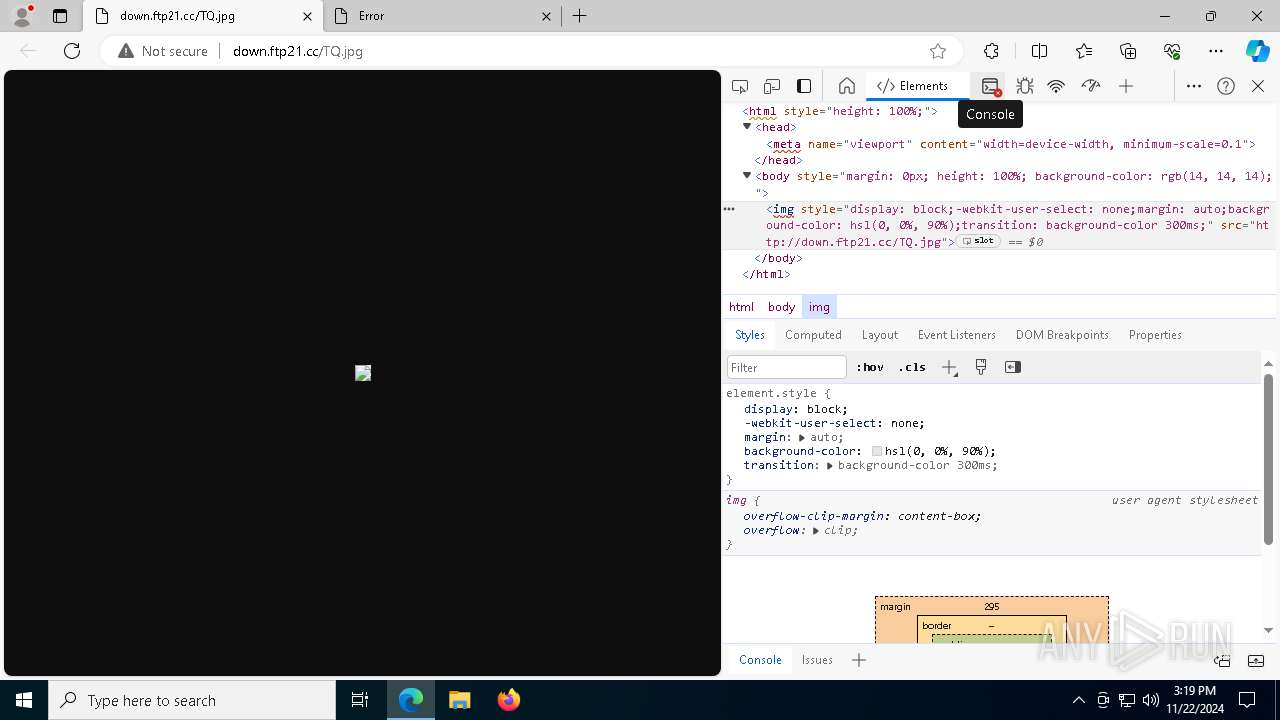Screen dimensions: 1280x720
Task: Collapse the head node in DOM tree
Action: (747, 127)
